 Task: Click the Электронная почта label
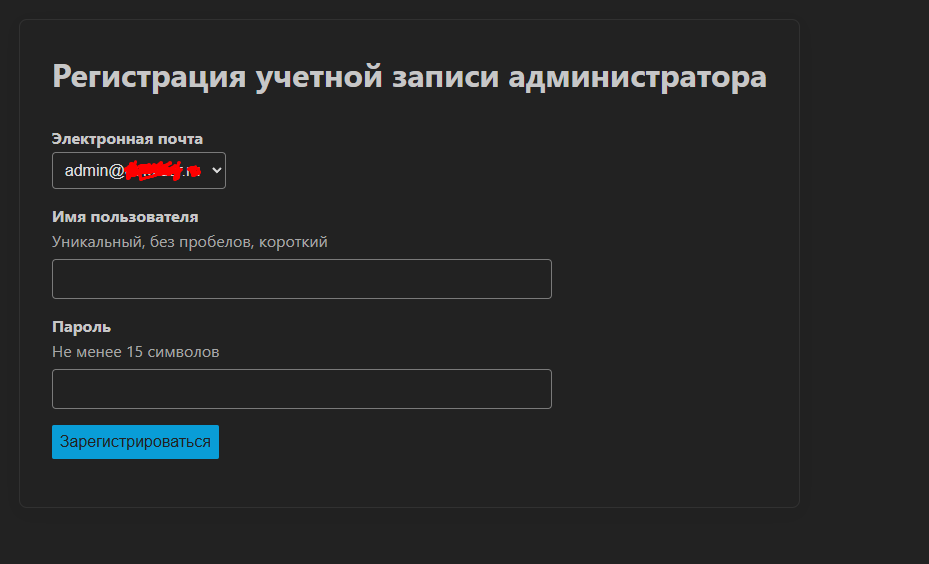click(x=127, y=139)
